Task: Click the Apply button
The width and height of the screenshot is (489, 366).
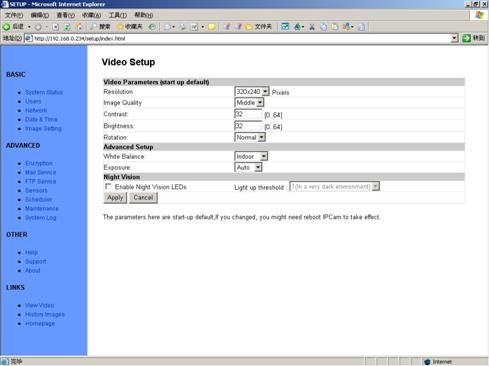Action: [x=115, y=198]
